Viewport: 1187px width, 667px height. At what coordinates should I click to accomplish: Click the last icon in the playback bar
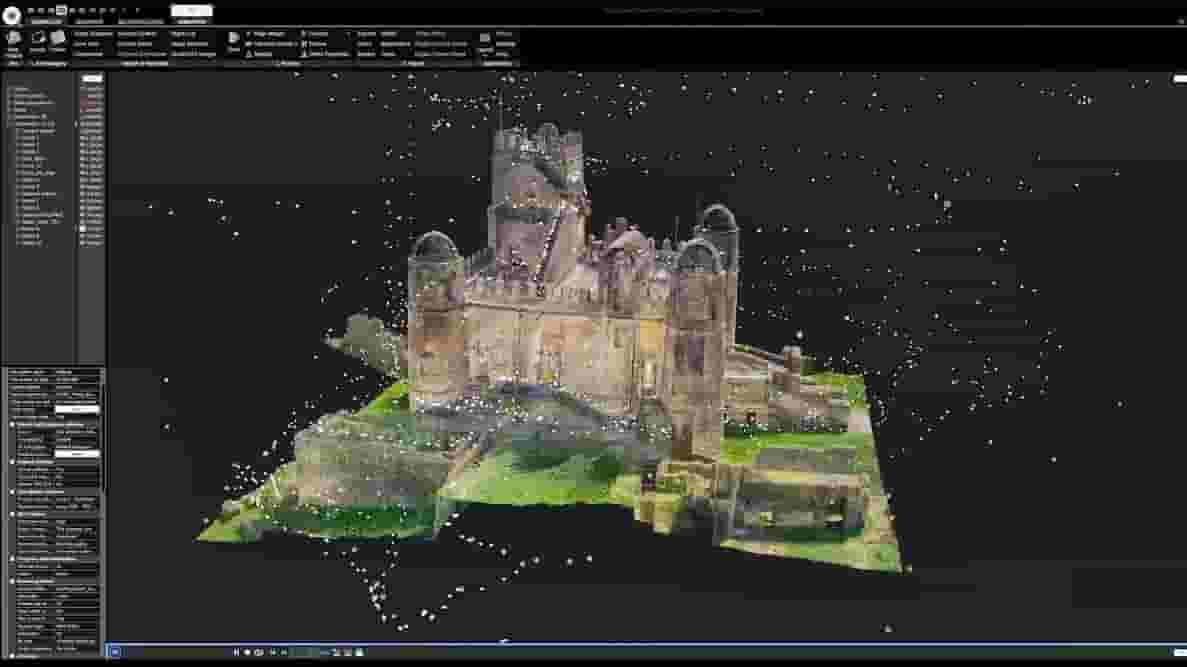coord(359,652)
